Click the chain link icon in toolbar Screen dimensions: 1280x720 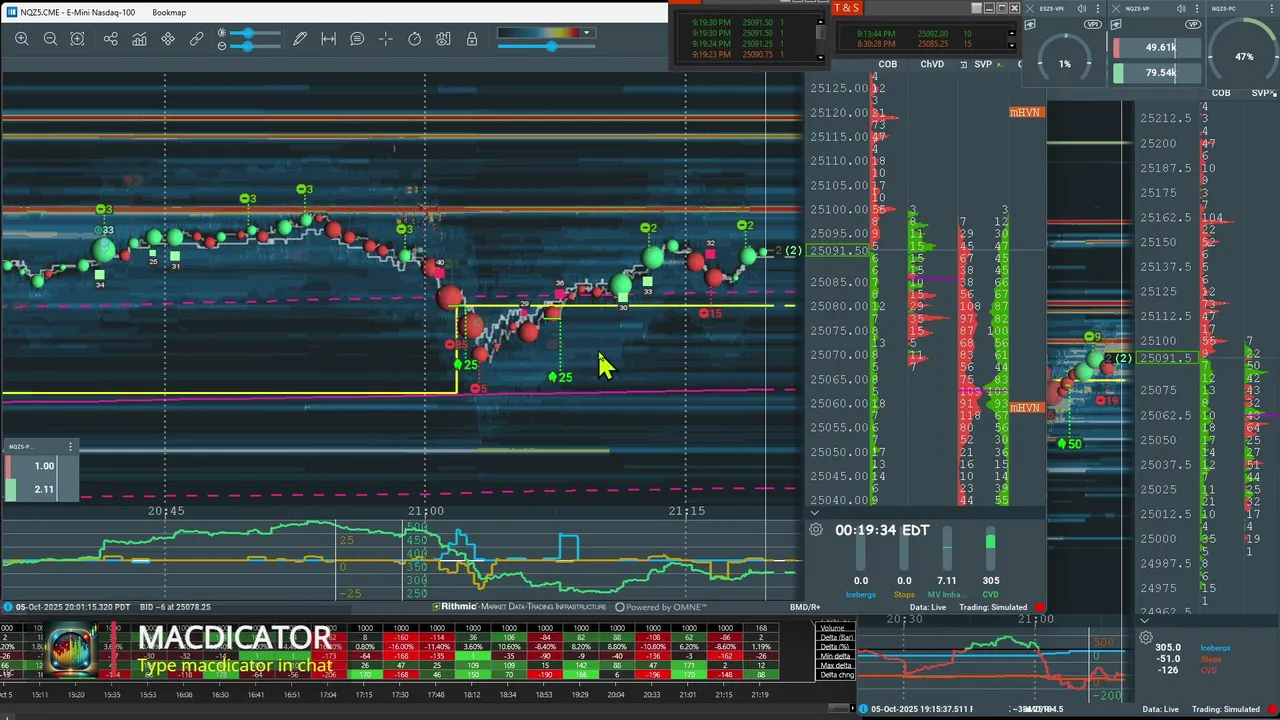tap(197, 39)
